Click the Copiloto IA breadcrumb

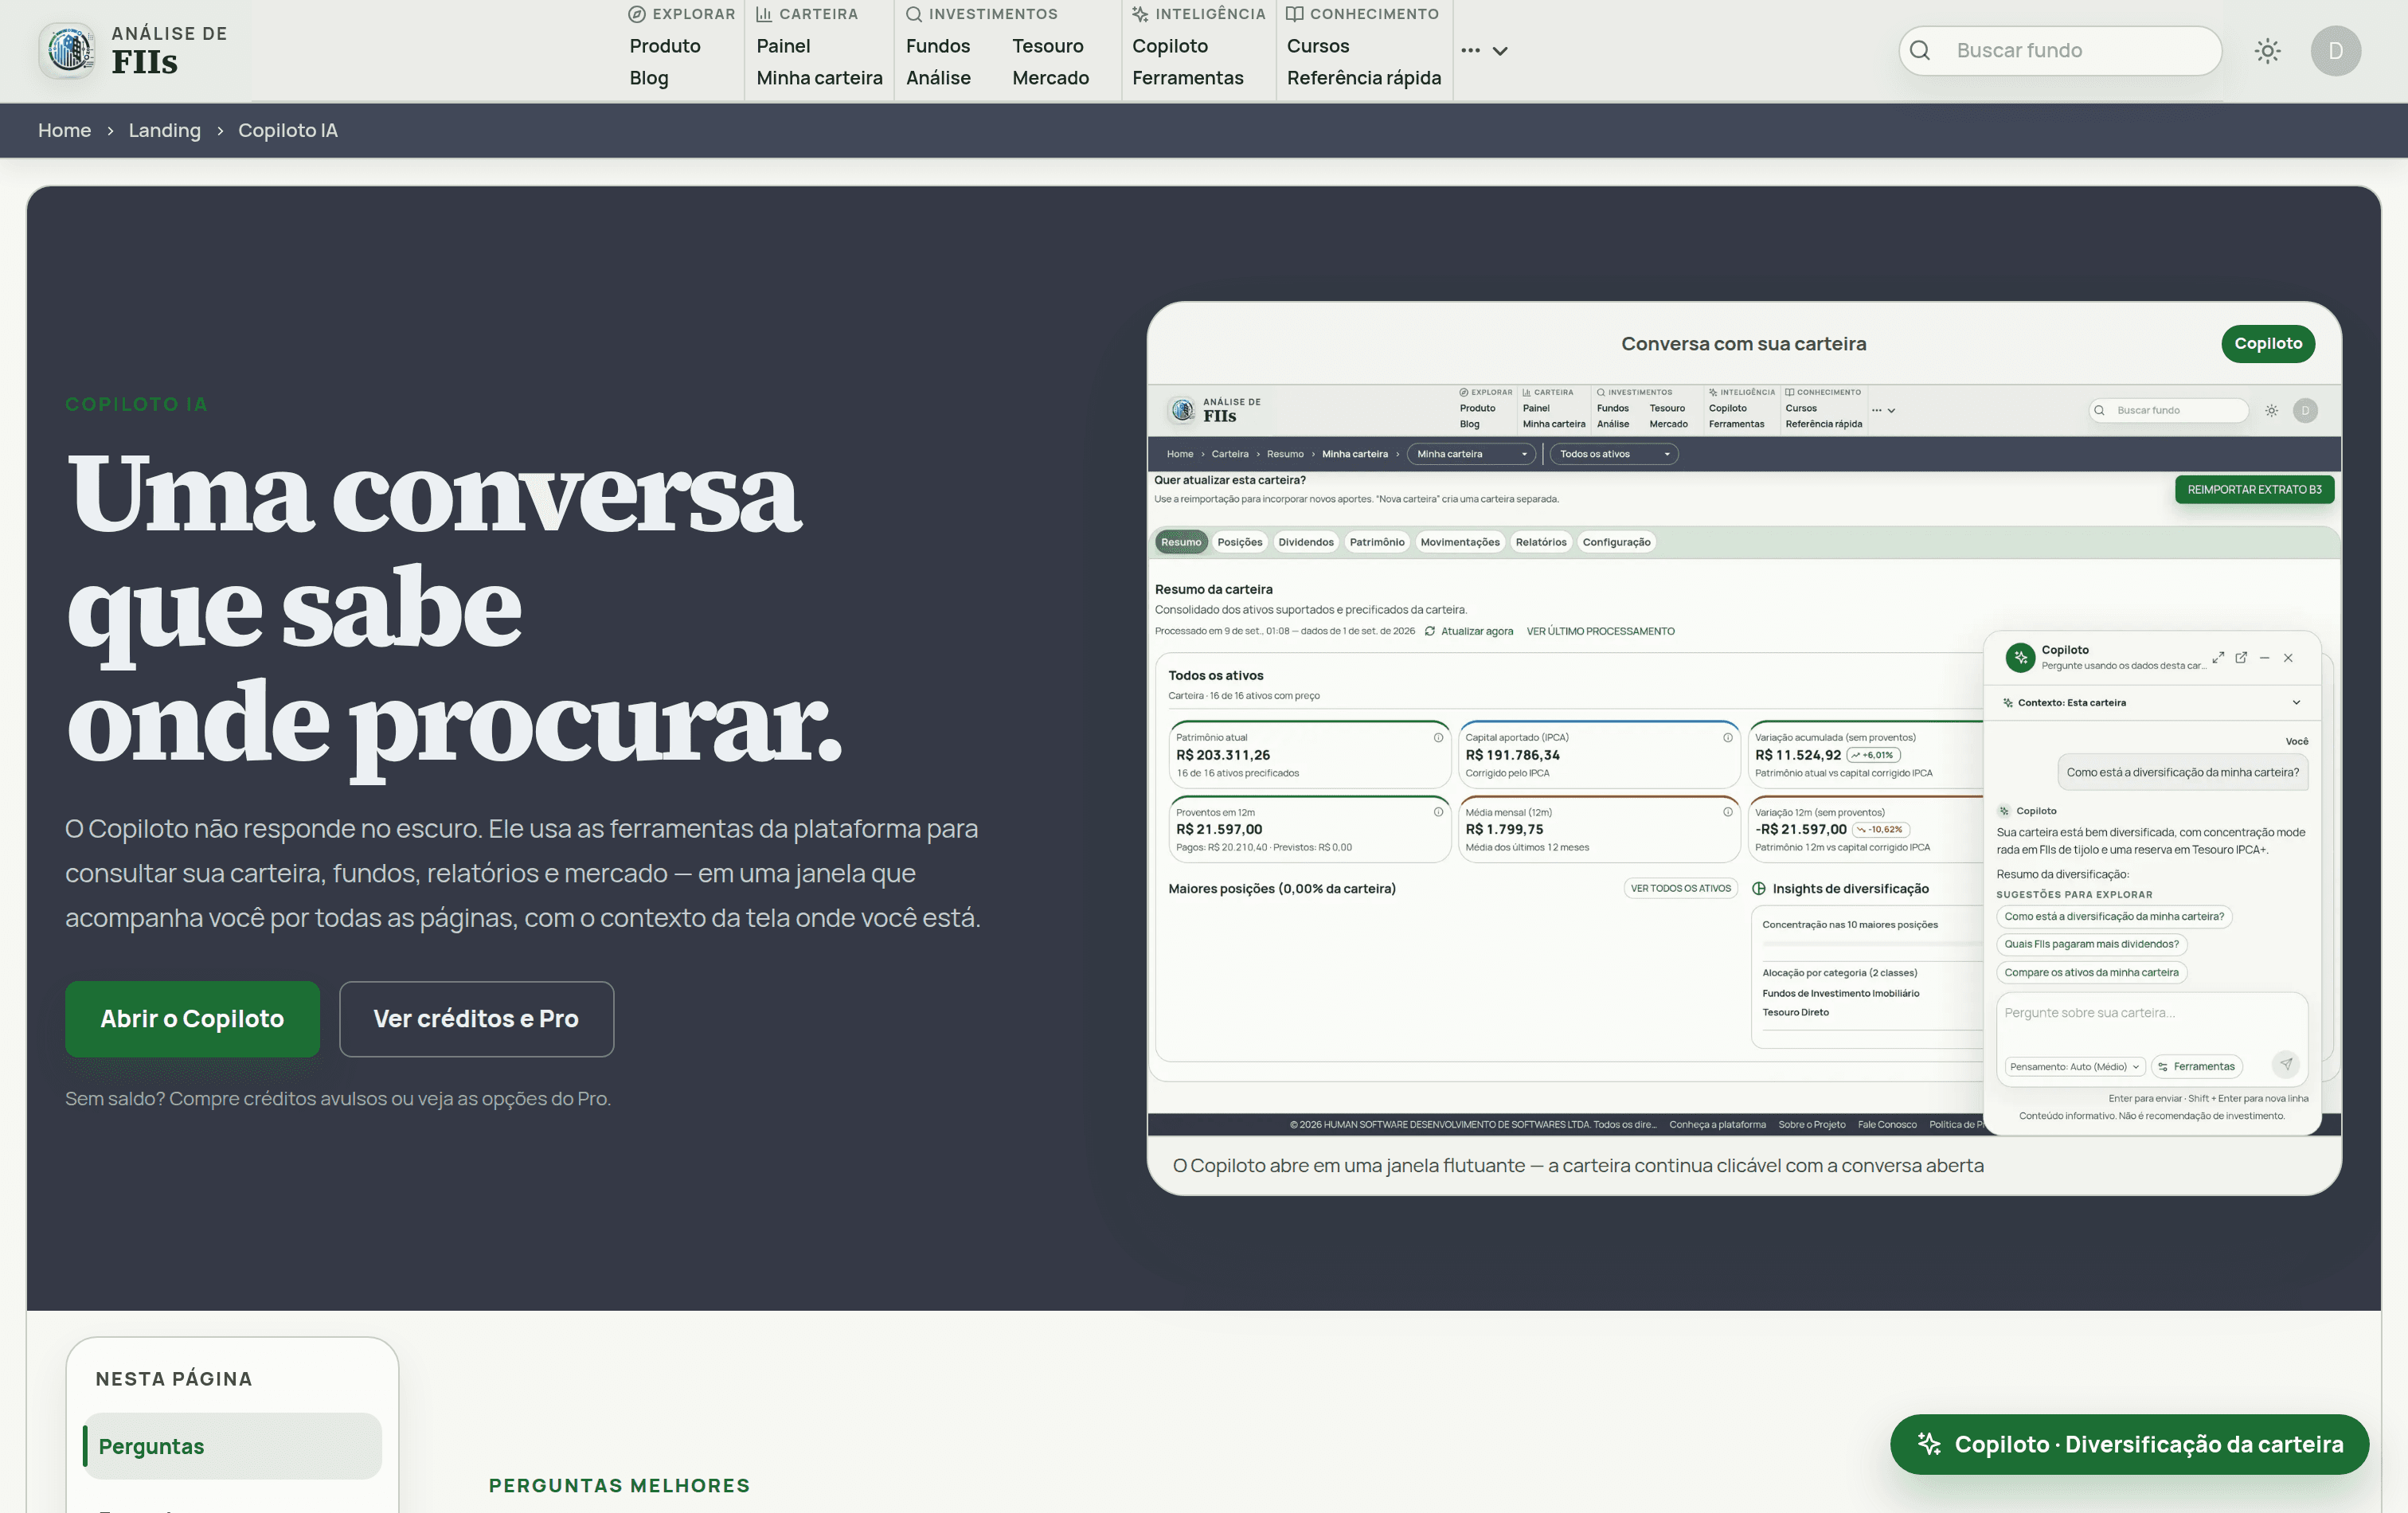tap(288, 130)
